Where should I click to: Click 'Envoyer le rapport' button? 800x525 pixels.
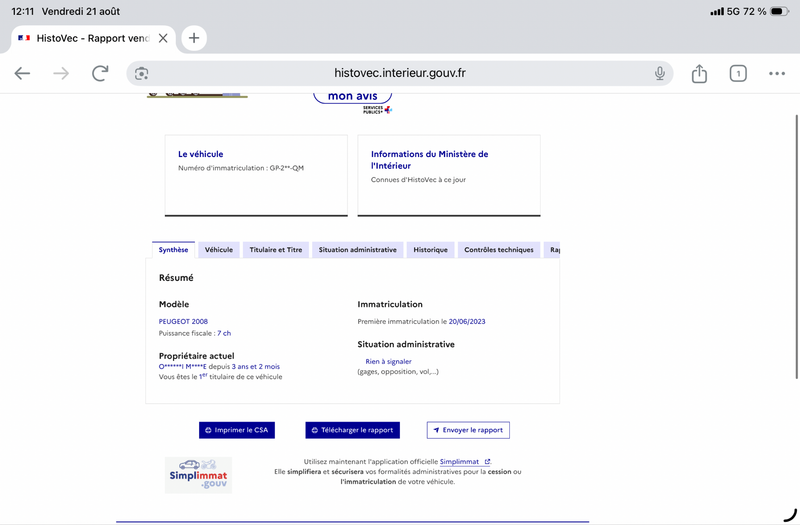point(468,430)
